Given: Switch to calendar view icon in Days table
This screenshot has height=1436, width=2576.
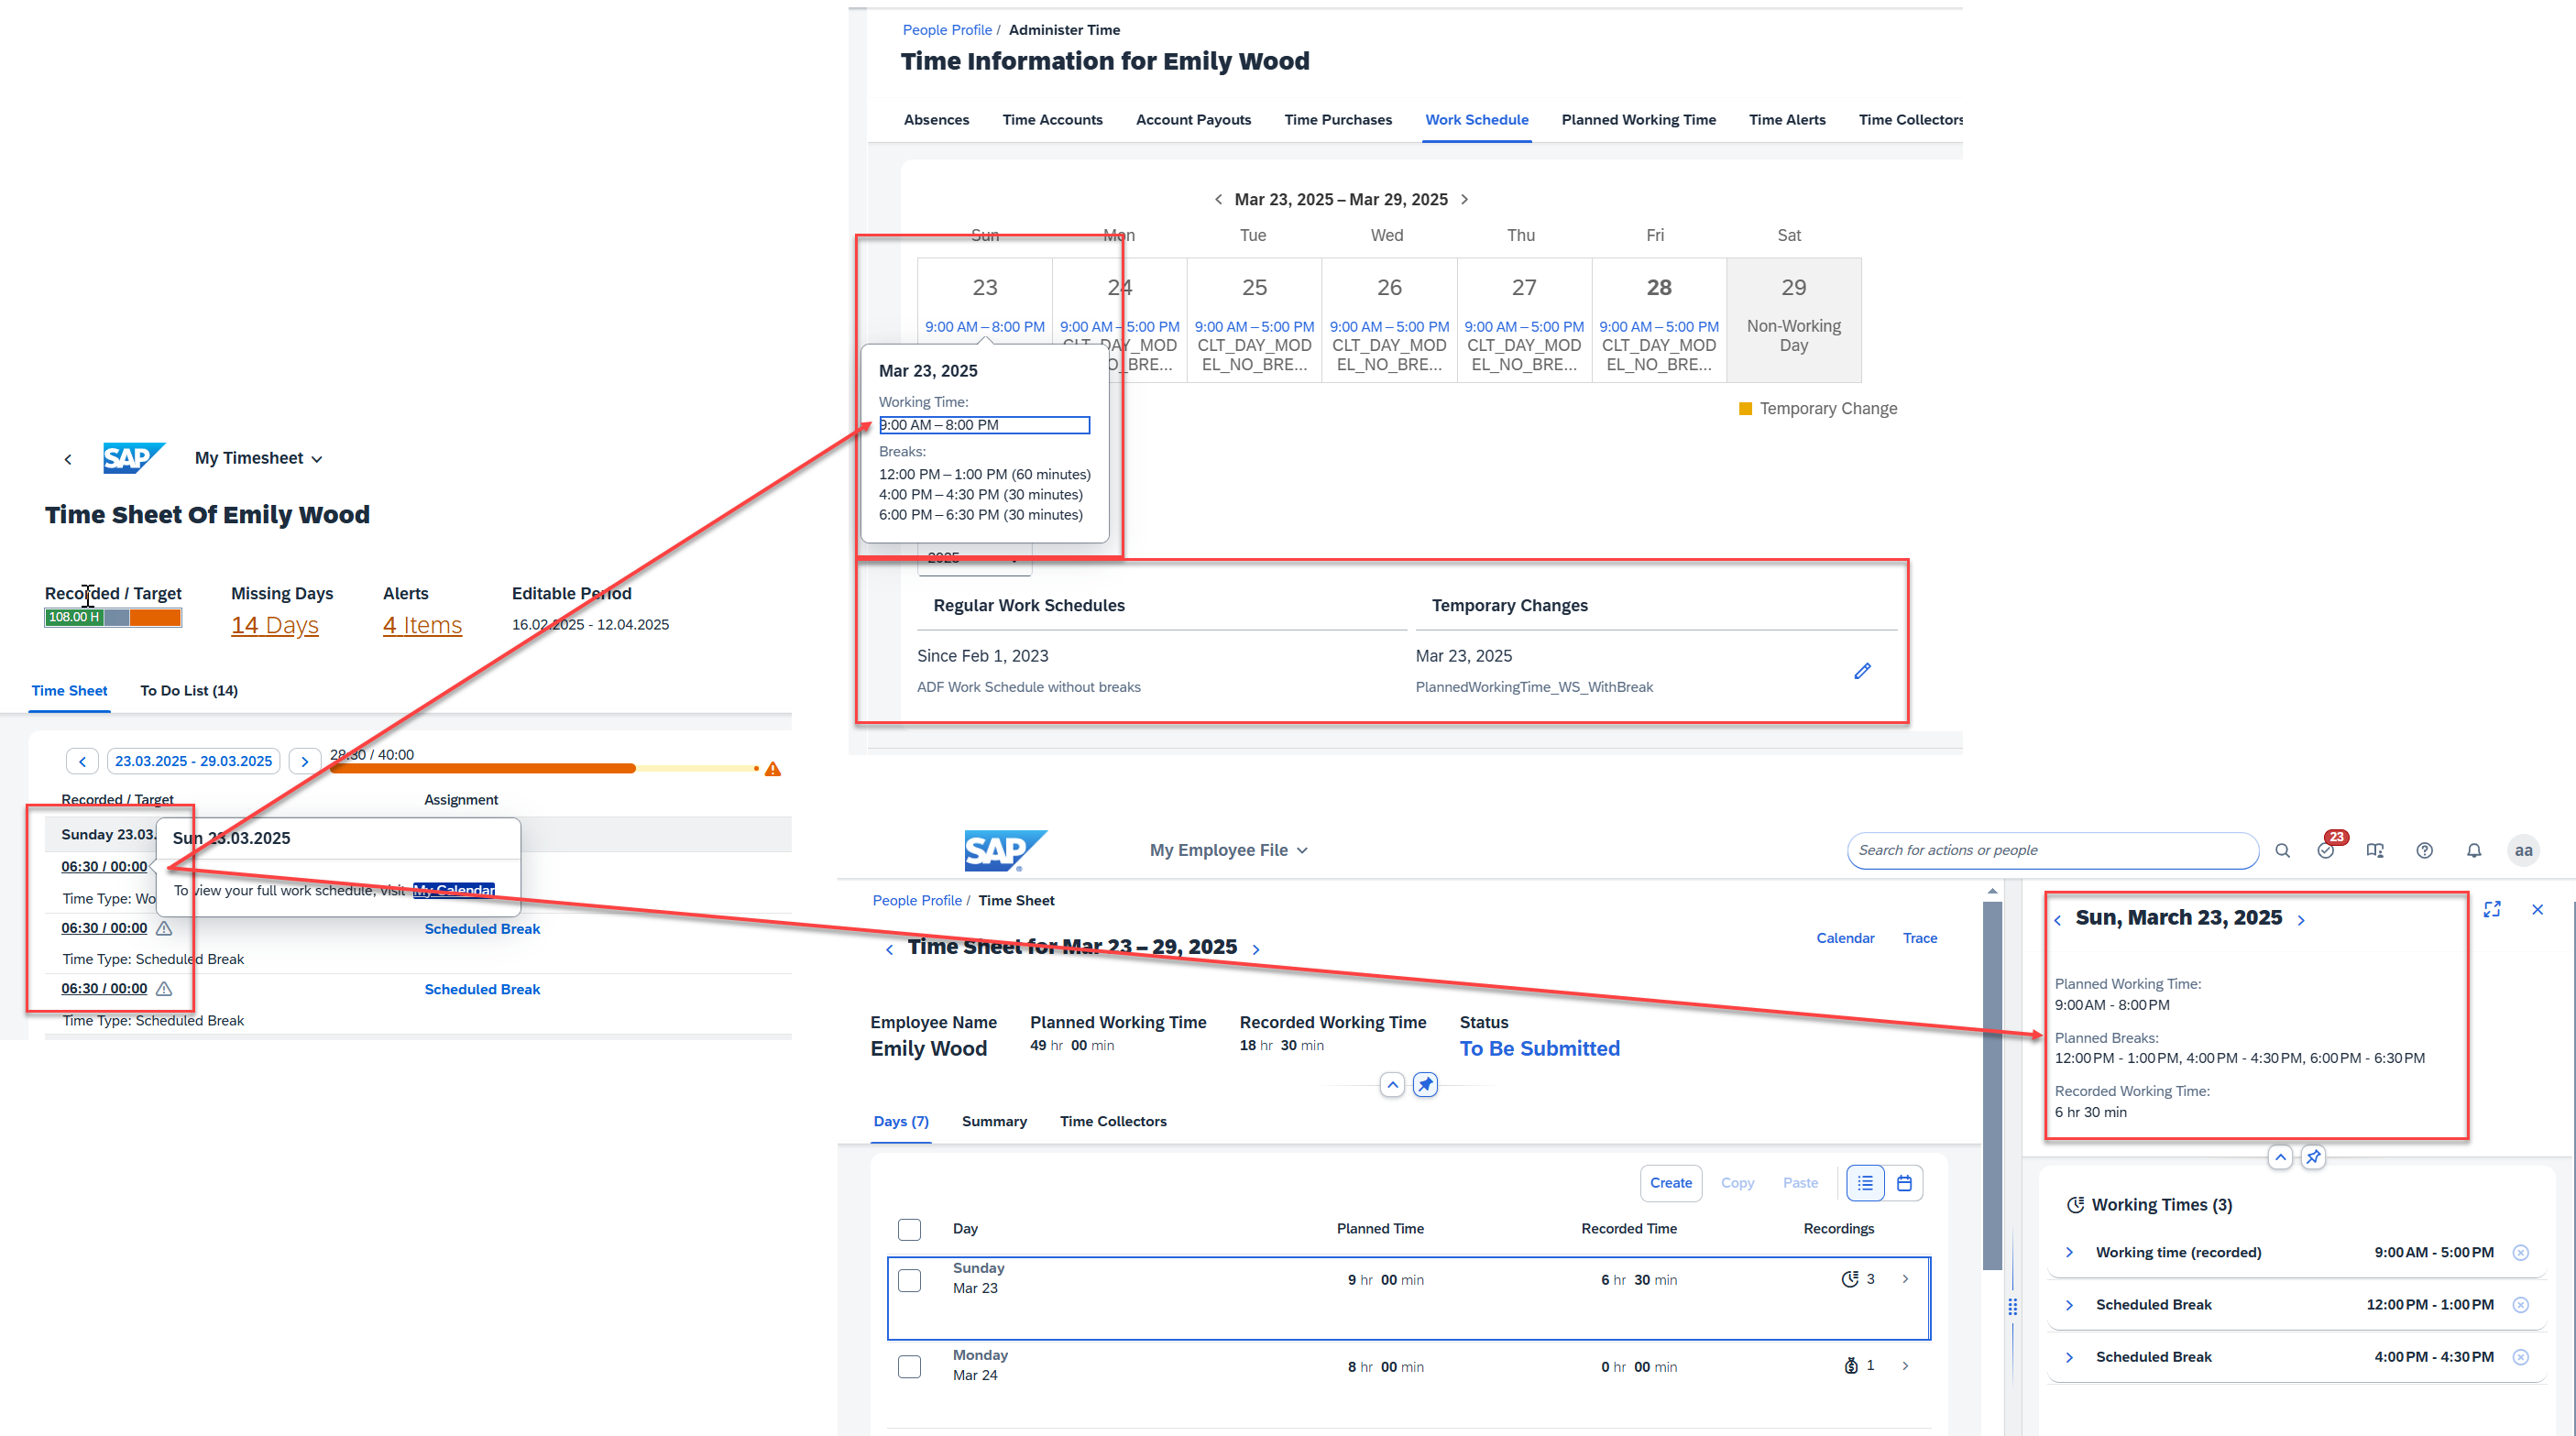Looking at the screenshot, I should [x=1904, y=1183].
